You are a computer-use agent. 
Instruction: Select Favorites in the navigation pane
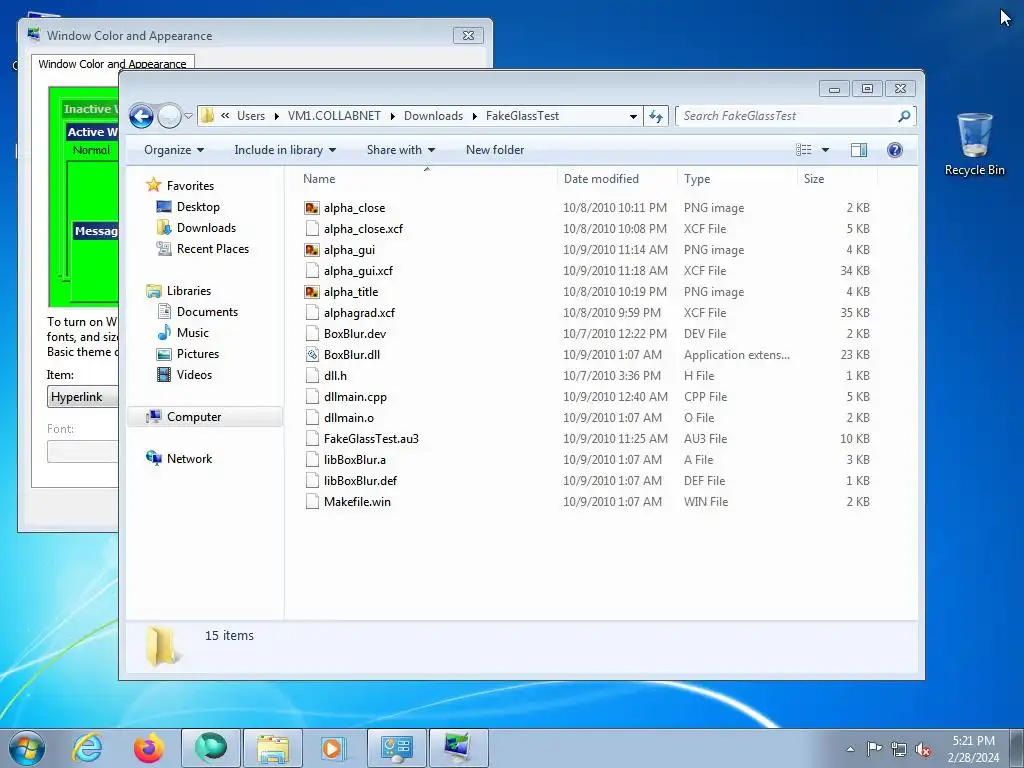pyautogui.click(x=190, y=186)
